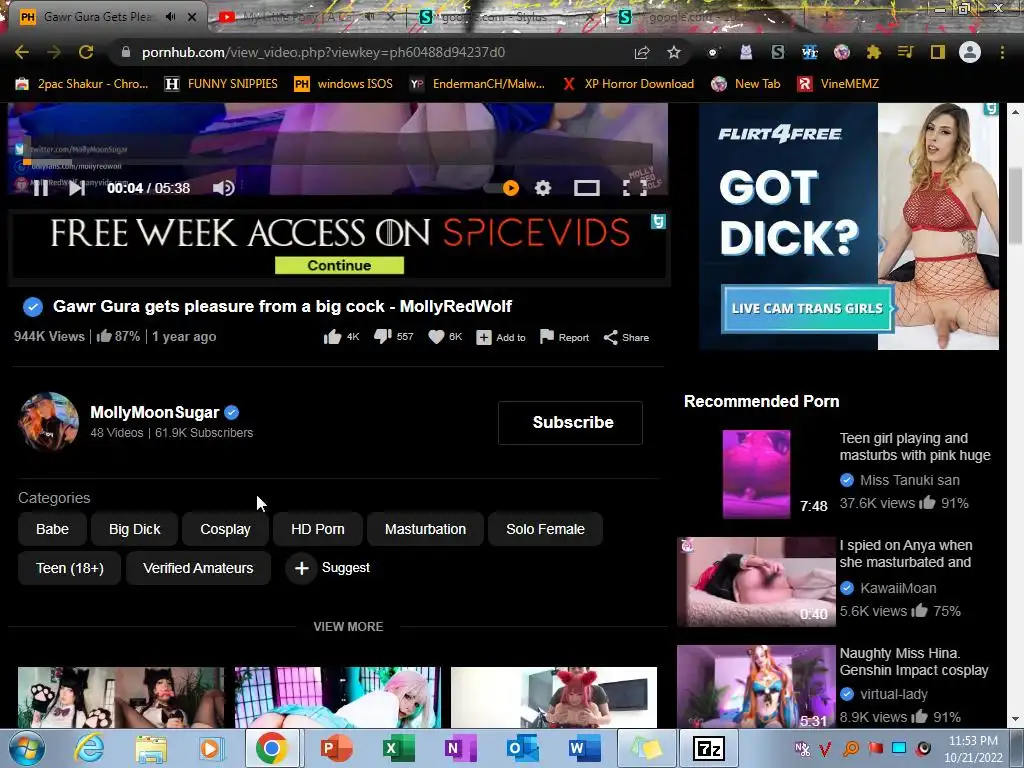
Task: Open the 2pac Shakur bookmark
Action: click(x=82, y=84)
